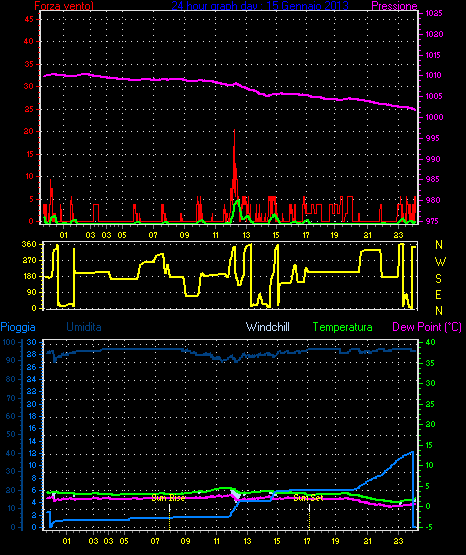Click wind direction axis value 90
Viewport: 466px width, 555px height.
tap(32, 292)
